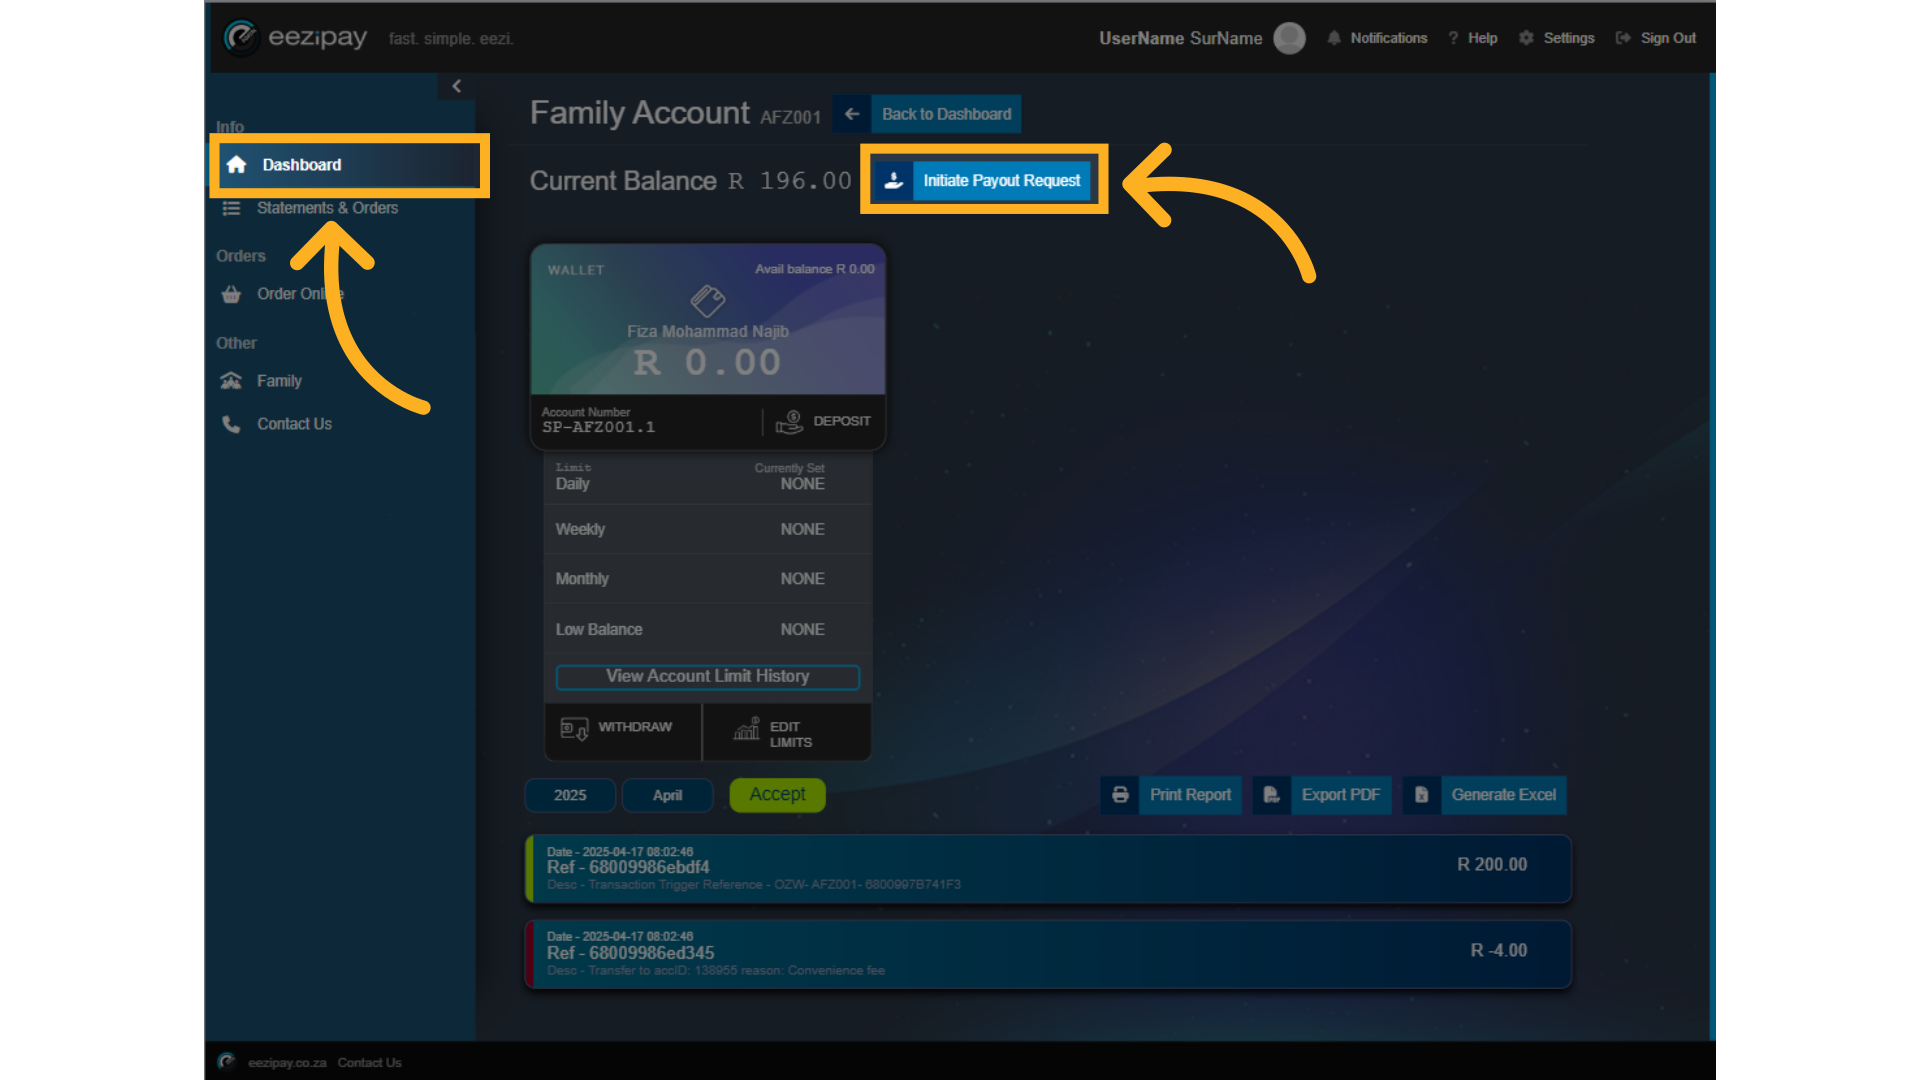
Task: Click the Family people icon
Action: coord(231,381)
